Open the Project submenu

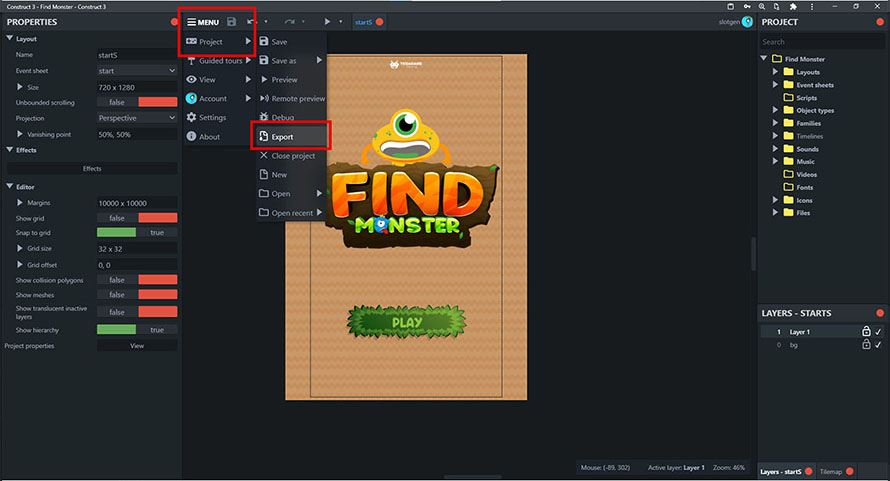pyautogui.click(x=218, y=41)
